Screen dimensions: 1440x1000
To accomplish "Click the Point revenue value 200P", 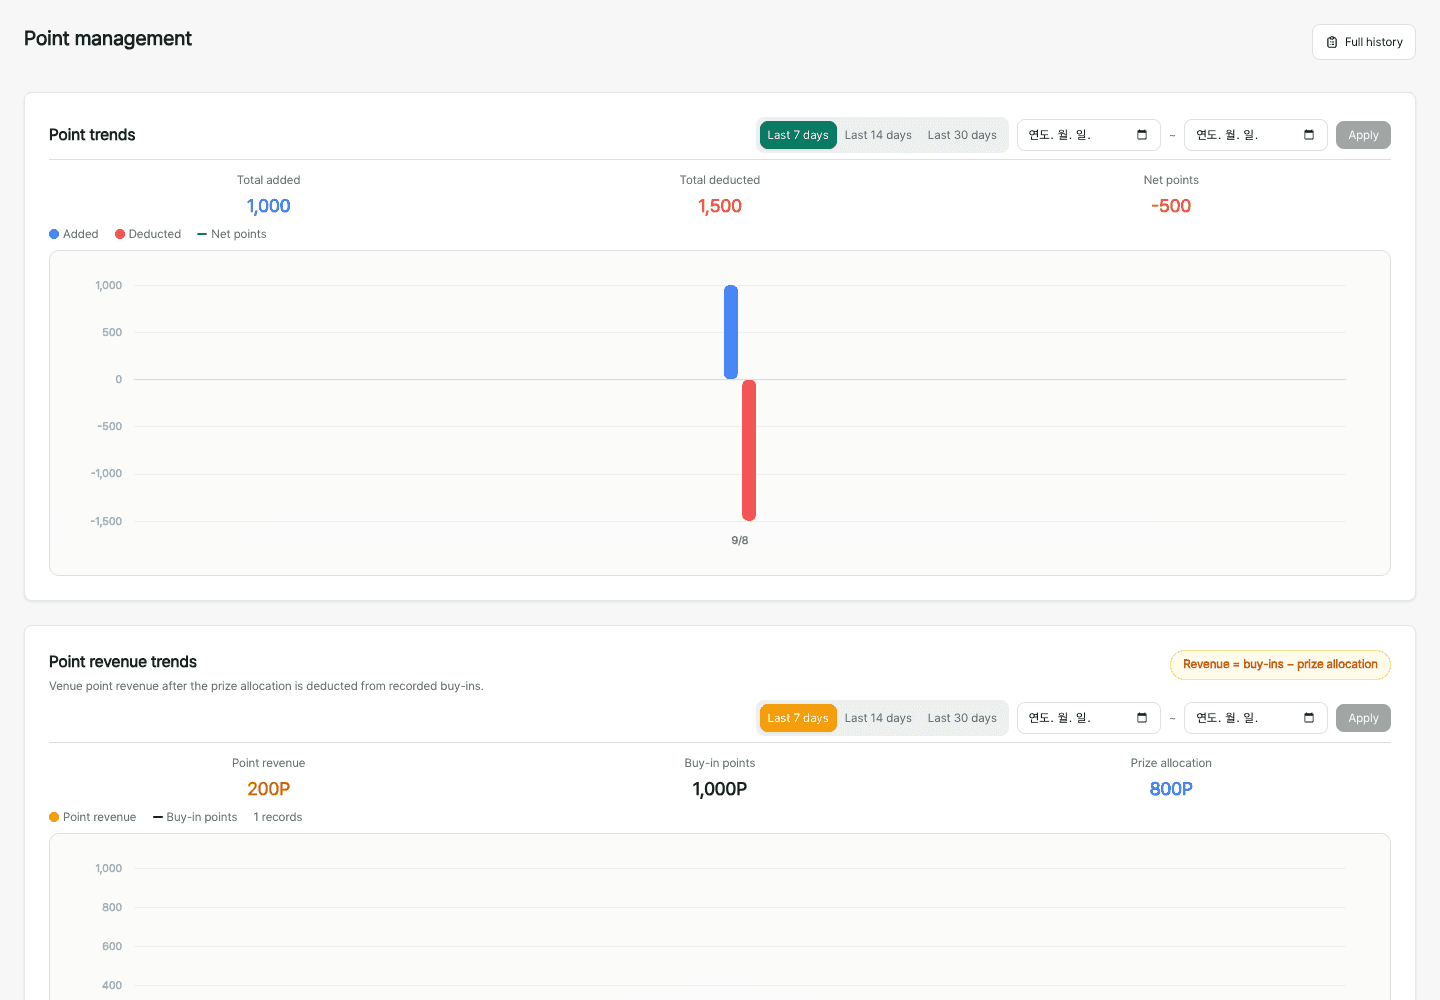I will pos(268,789).
